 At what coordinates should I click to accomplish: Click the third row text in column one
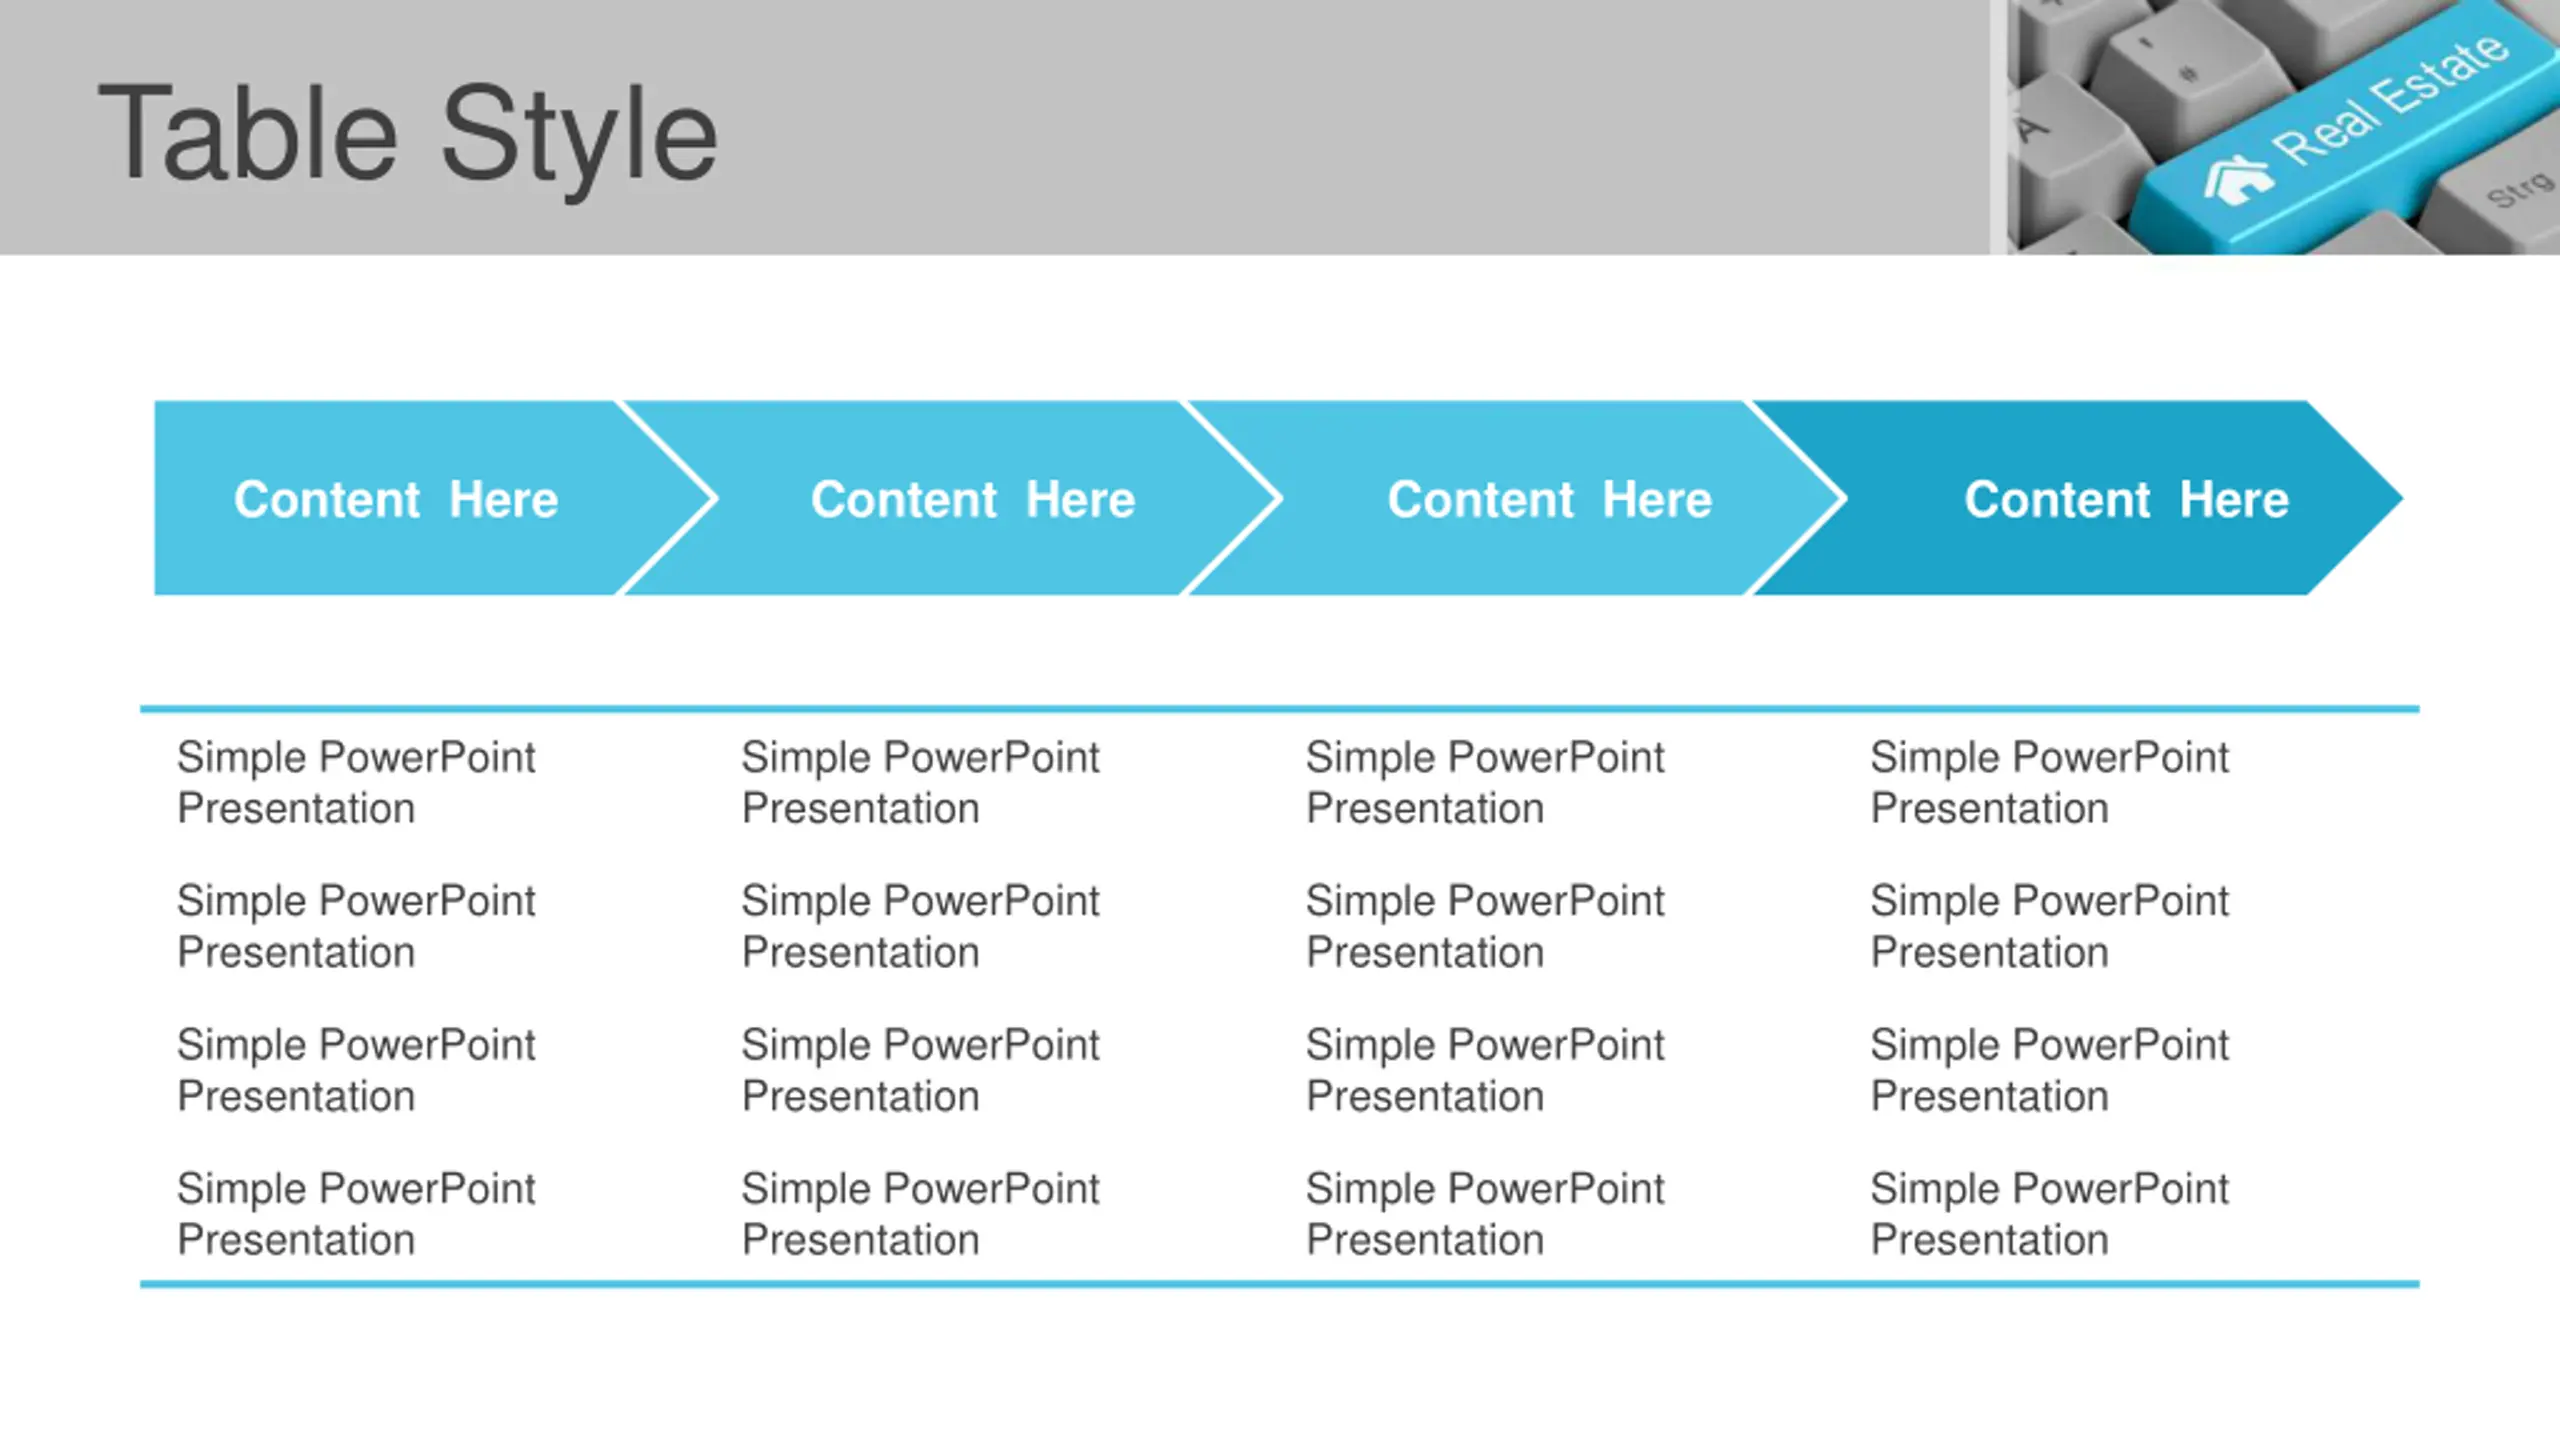pos(356,1070)
